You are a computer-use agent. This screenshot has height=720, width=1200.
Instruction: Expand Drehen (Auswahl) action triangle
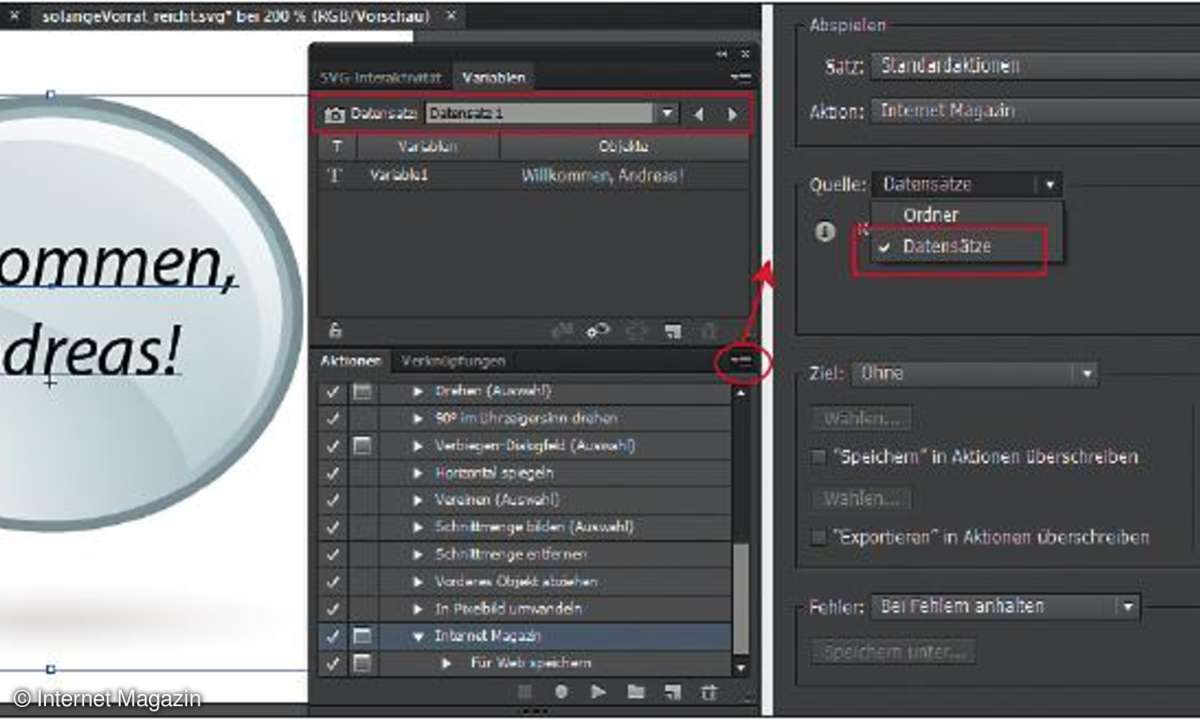click(x=419, y=391)
